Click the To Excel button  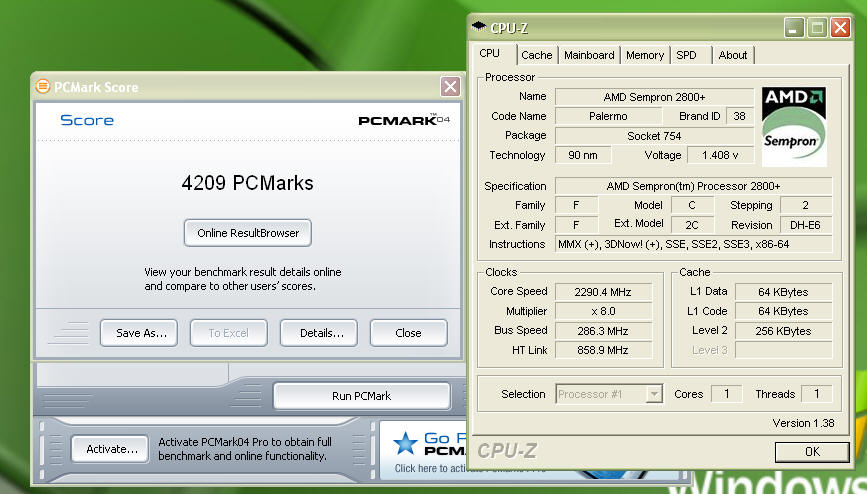[x=228, y=333]
